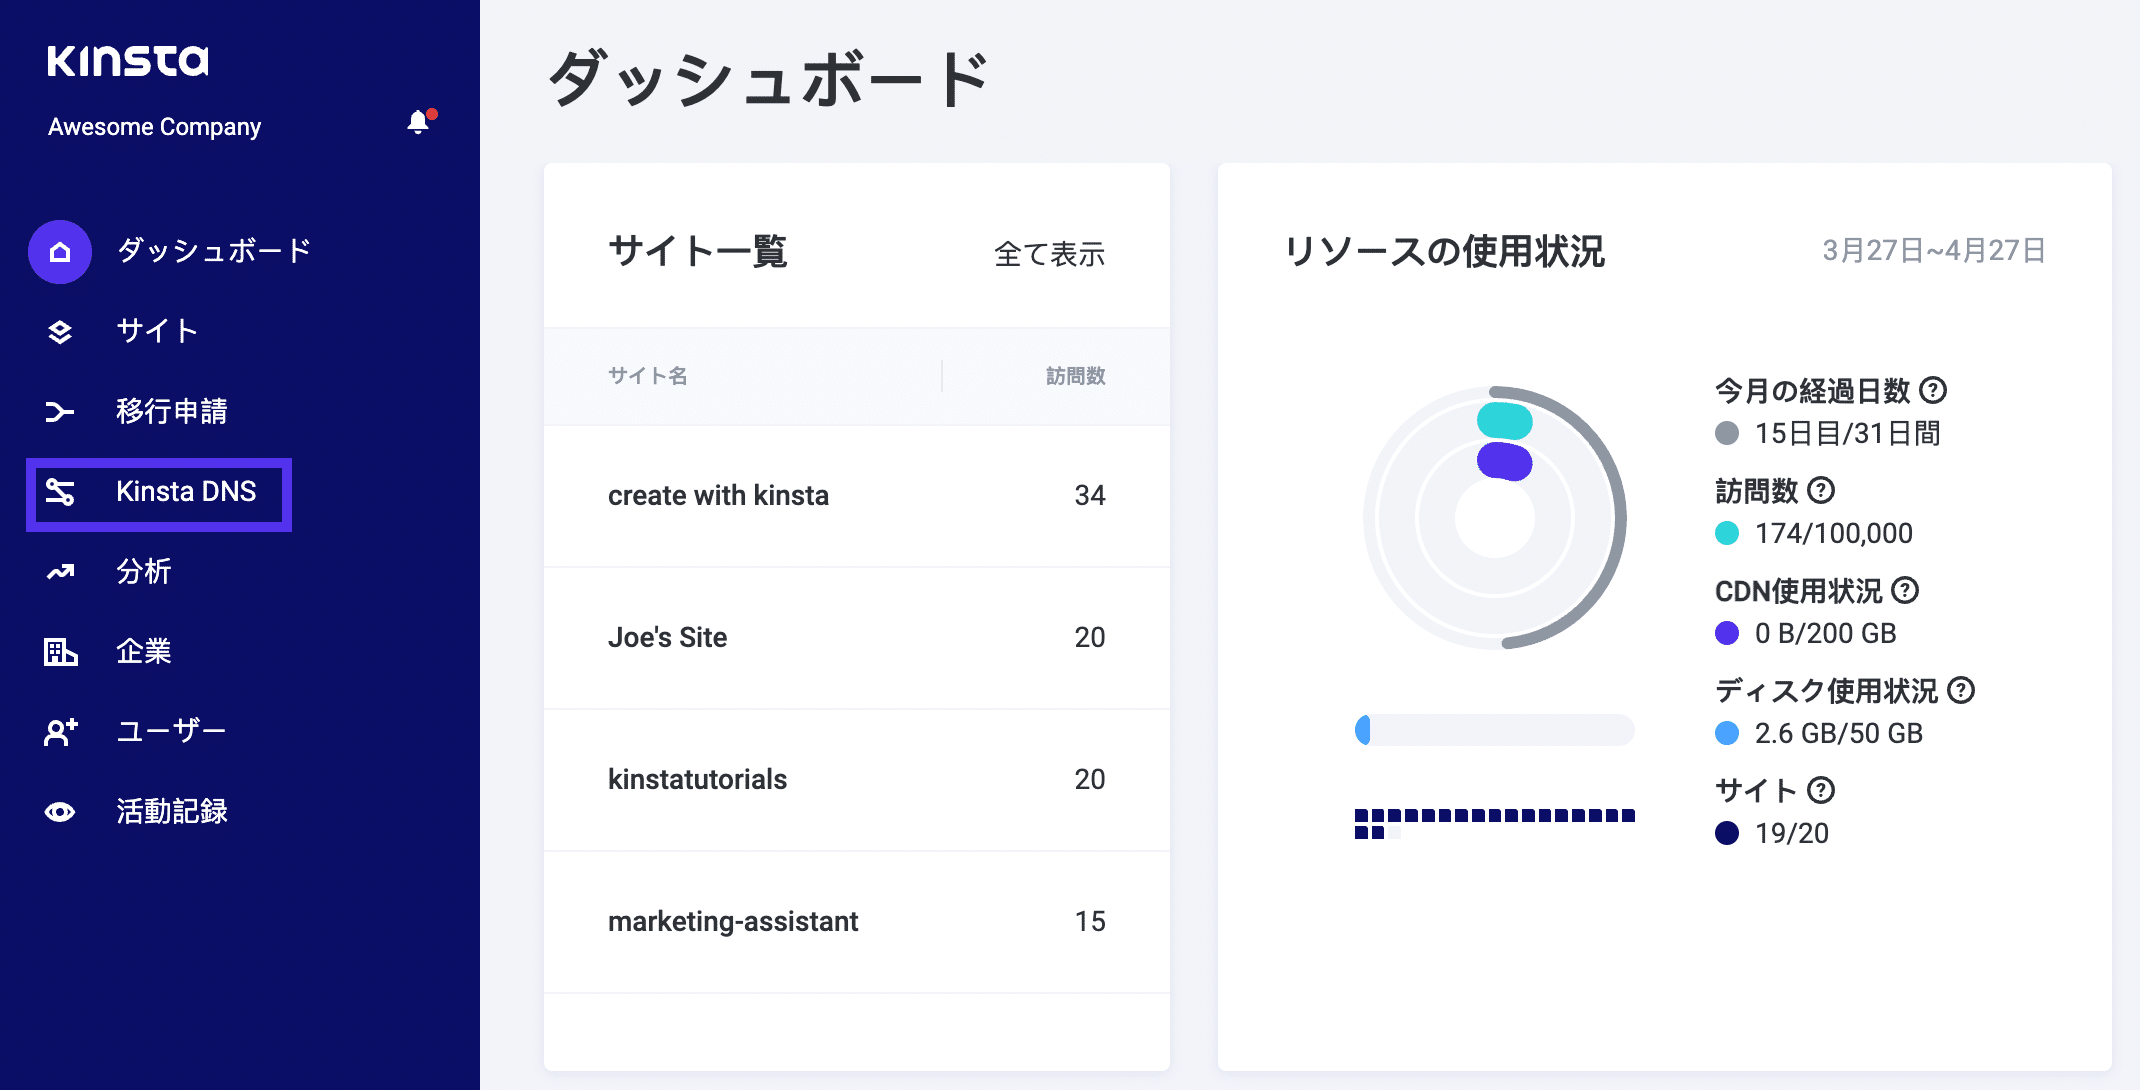Click the disk usage progress bar

click(x=1494, y=731)
